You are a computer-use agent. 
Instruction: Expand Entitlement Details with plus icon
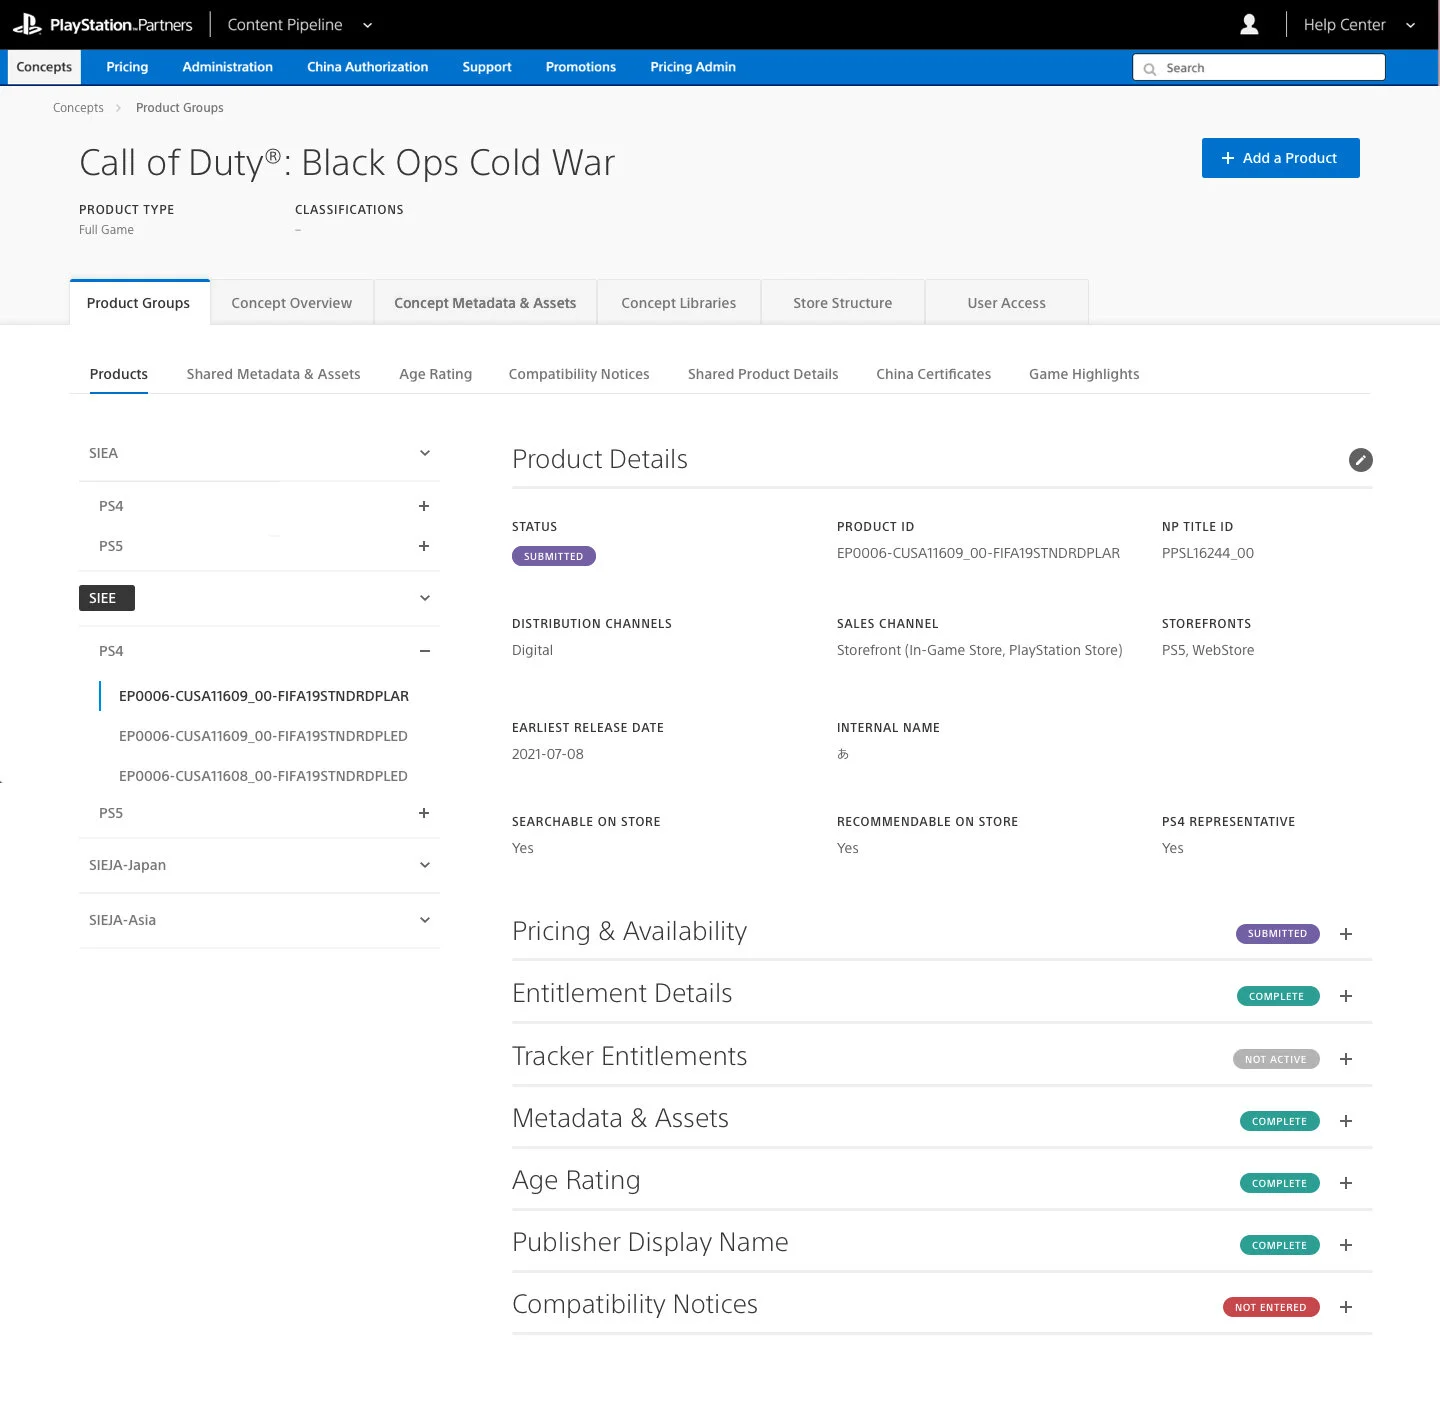(1346, 996)
